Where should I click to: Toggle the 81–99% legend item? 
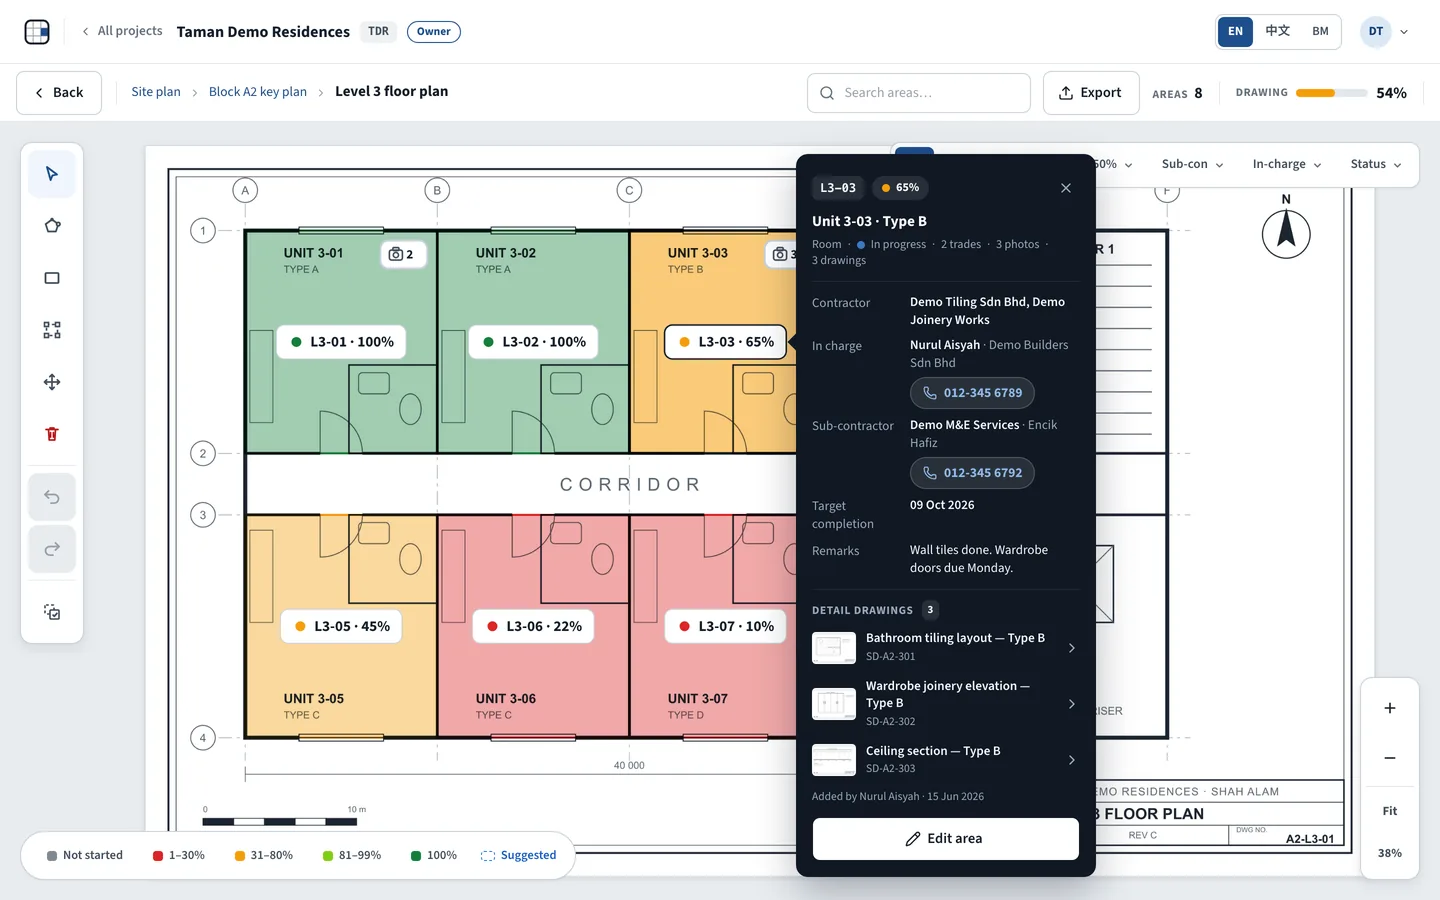pos(352,856)
